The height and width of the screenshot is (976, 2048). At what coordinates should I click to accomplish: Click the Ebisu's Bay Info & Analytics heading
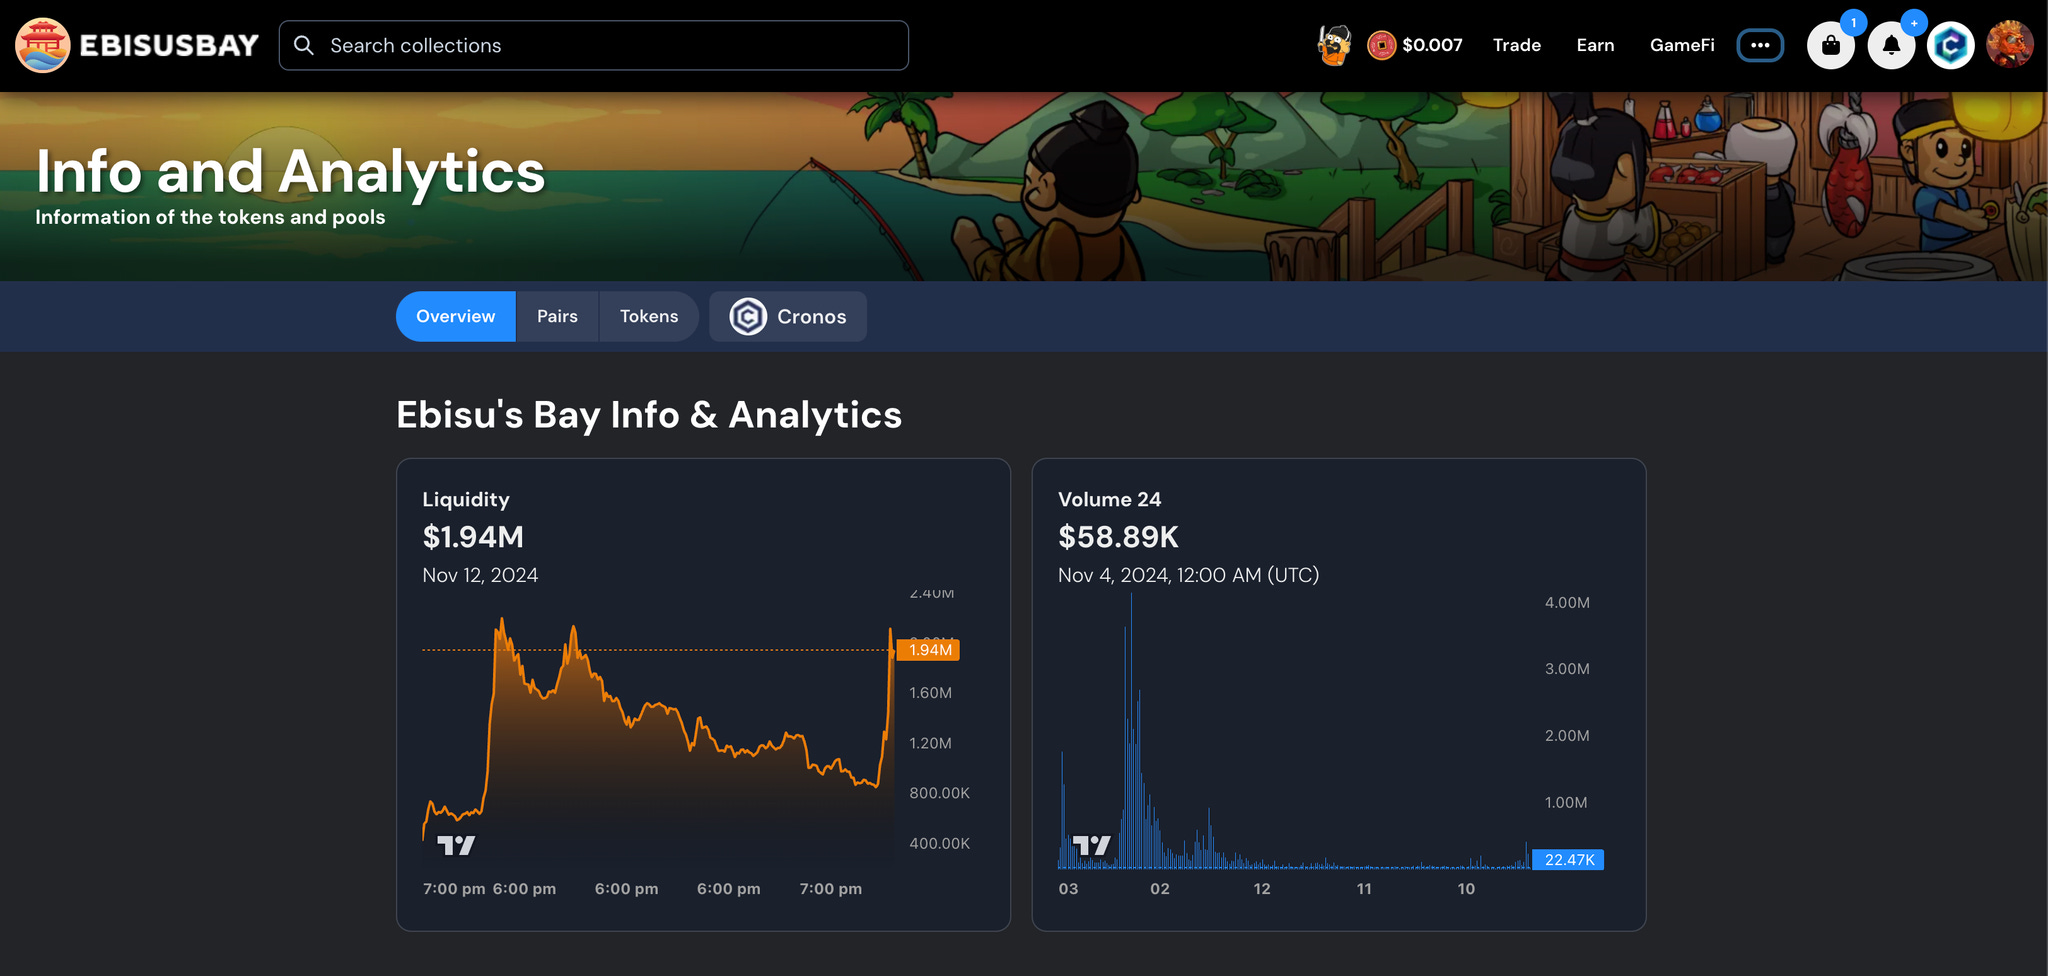(649, 415)
